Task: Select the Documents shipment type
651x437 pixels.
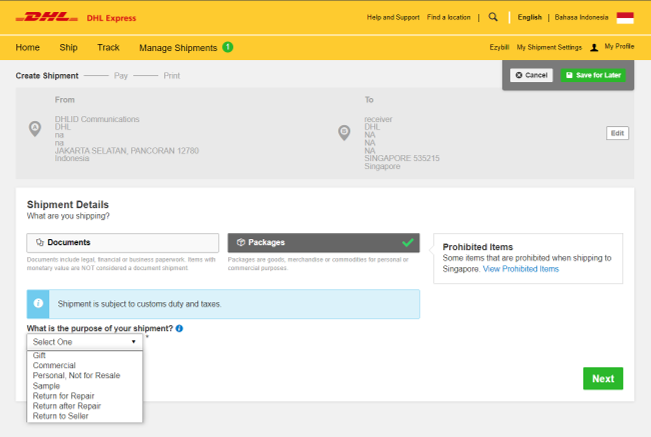Action: 122,243
